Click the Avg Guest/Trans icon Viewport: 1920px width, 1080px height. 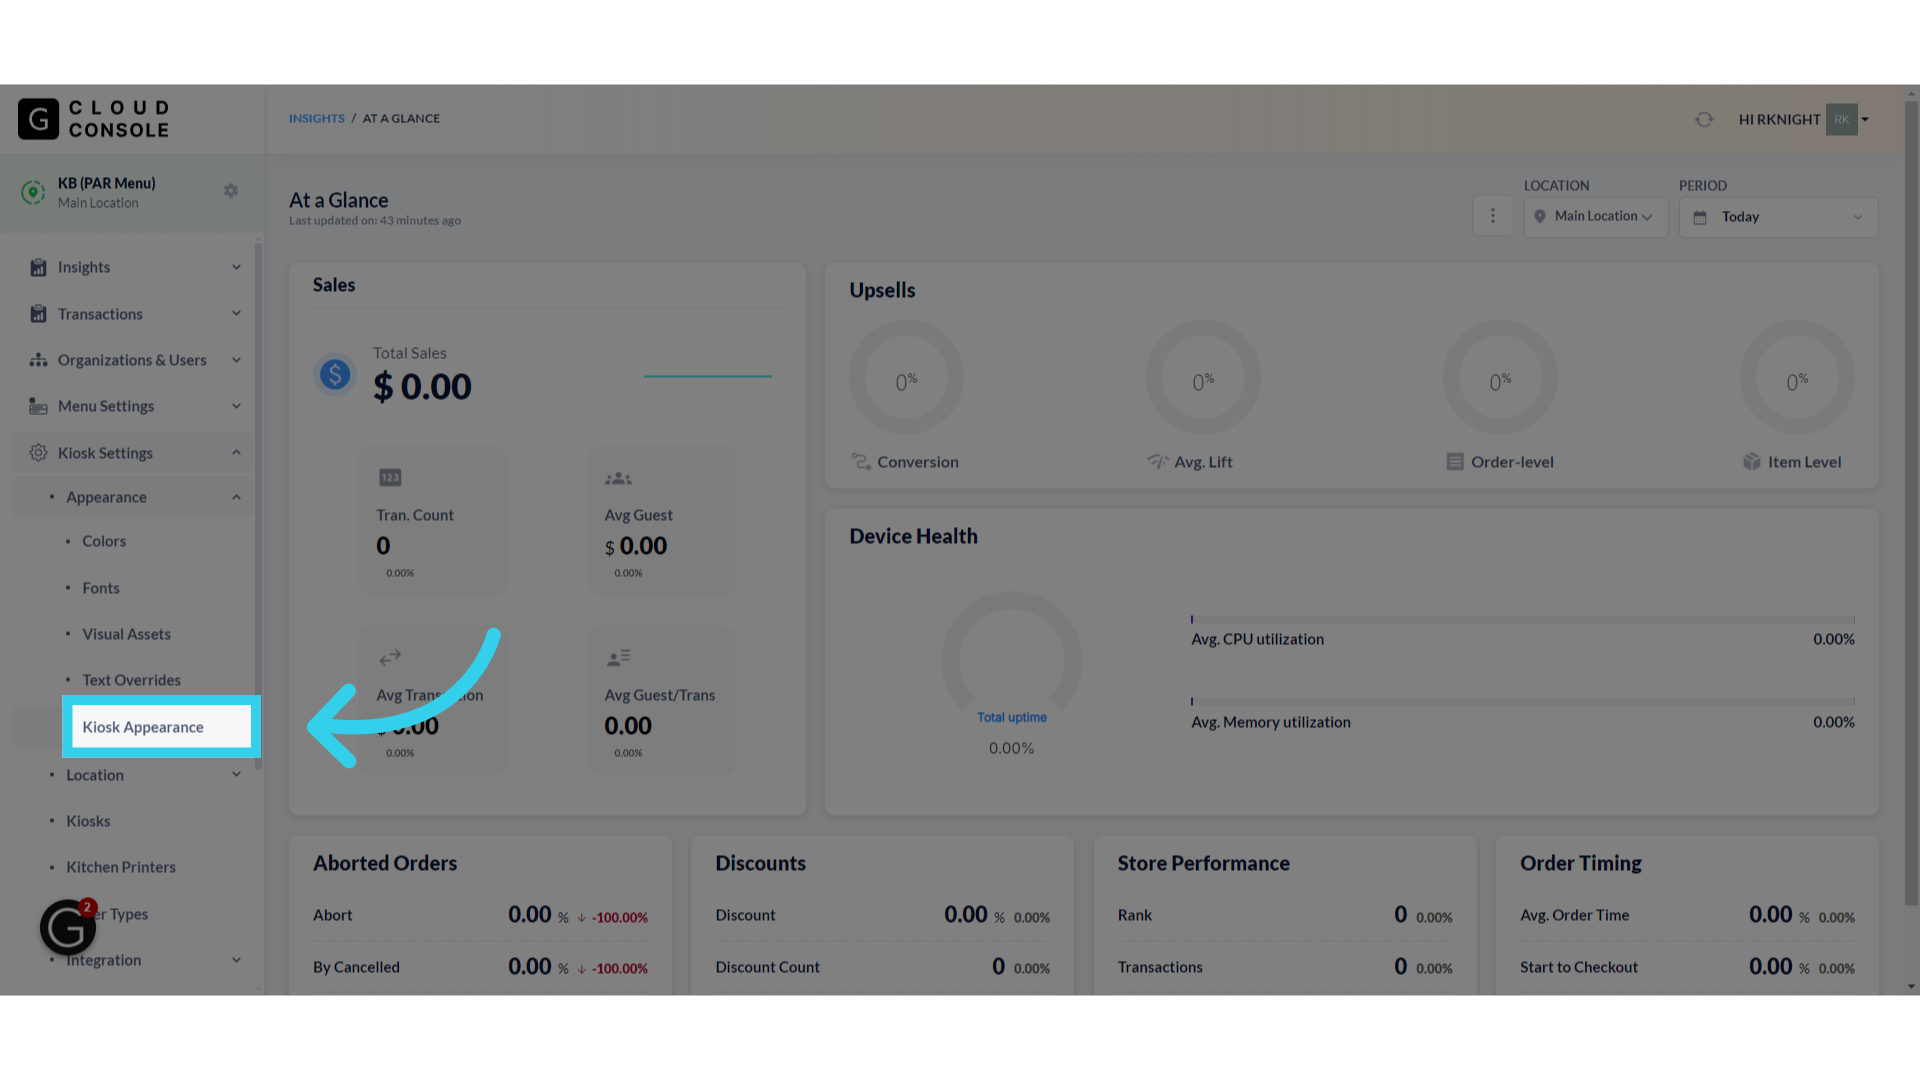[618, 658]
